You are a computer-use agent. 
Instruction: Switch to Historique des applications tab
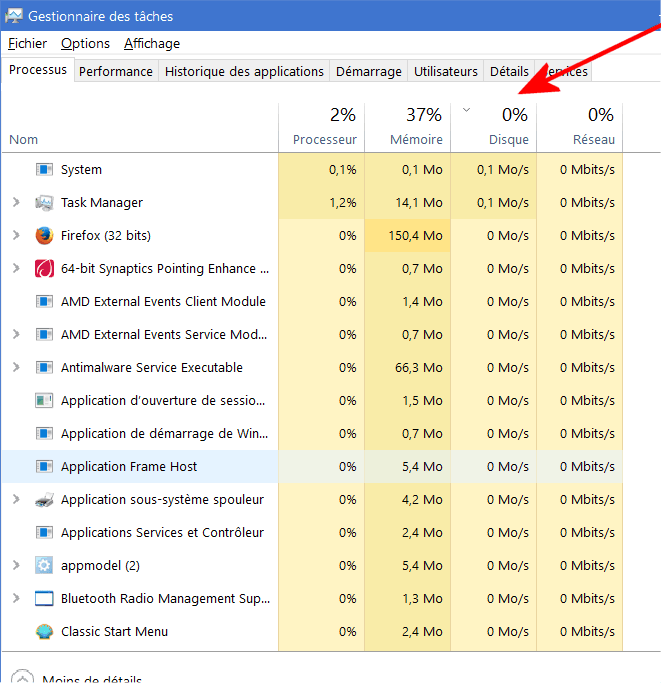[244, 71]
